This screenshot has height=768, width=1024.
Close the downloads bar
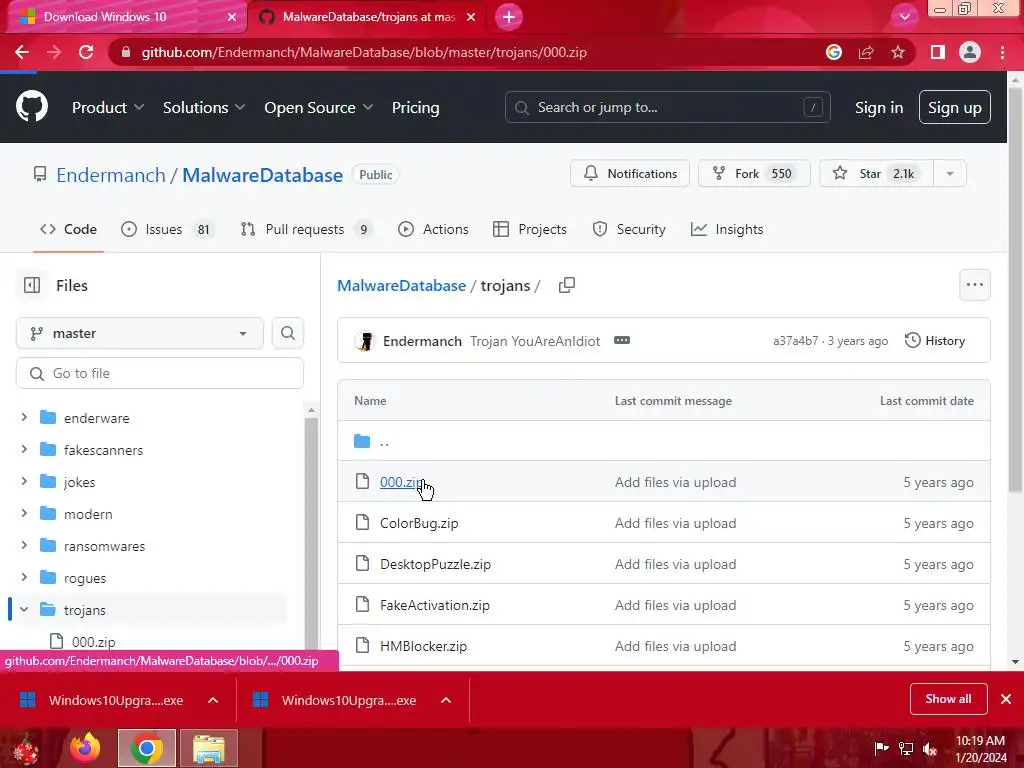(x=1006, y=699)
